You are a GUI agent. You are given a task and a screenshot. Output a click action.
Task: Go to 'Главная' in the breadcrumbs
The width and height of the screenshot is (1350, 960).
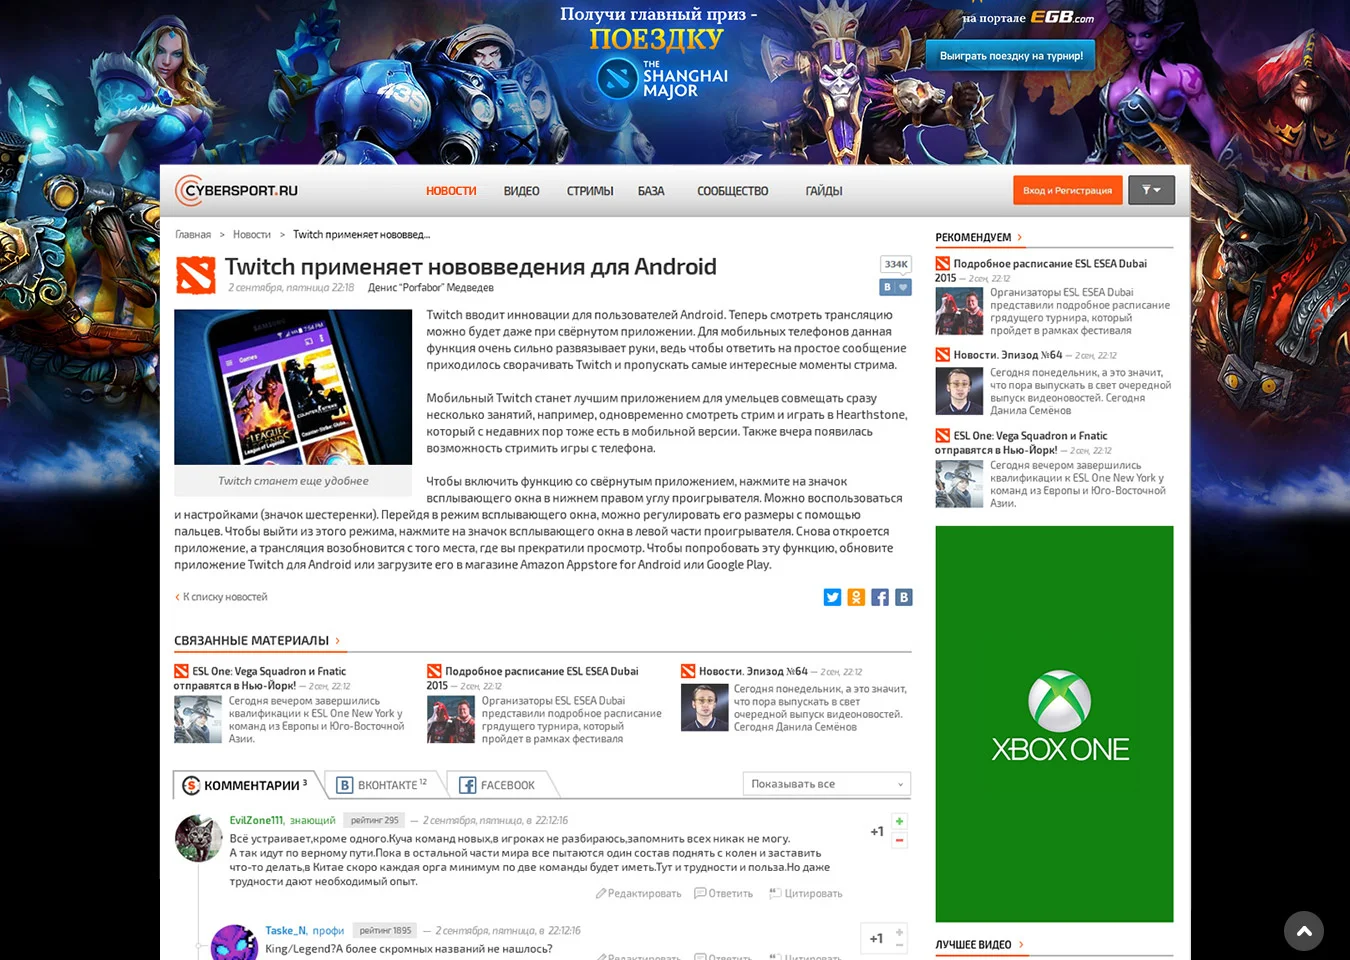tap(193, 235)
